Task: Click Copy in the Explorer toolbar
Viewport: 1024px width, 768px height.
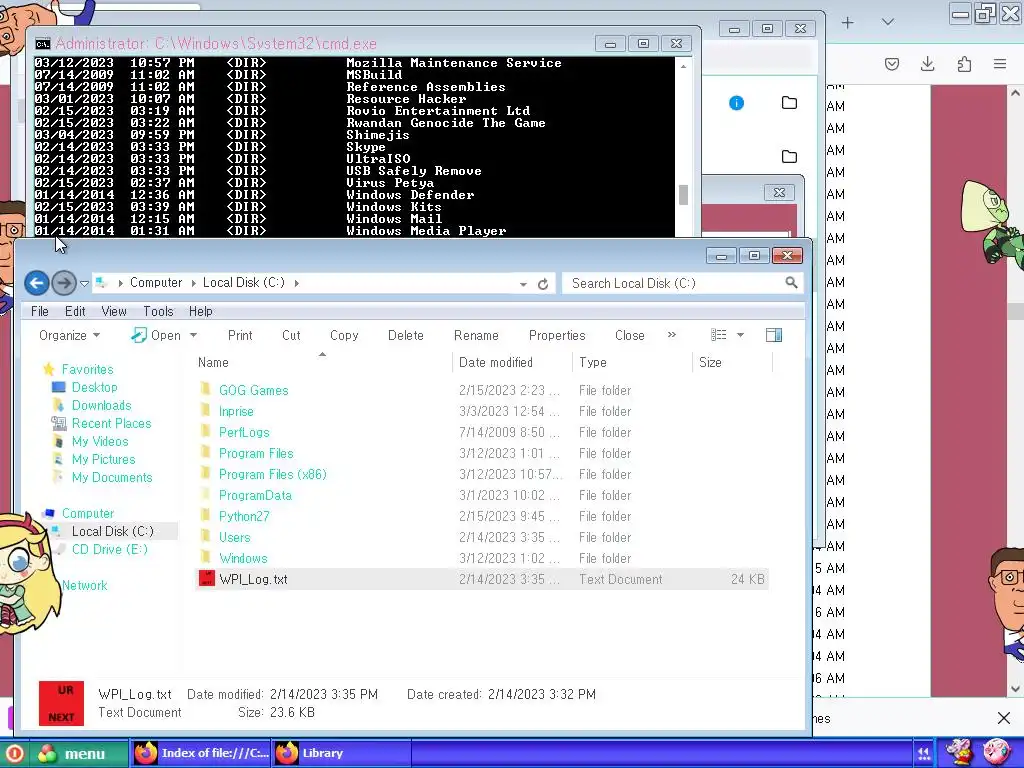Action: point(344,336)
